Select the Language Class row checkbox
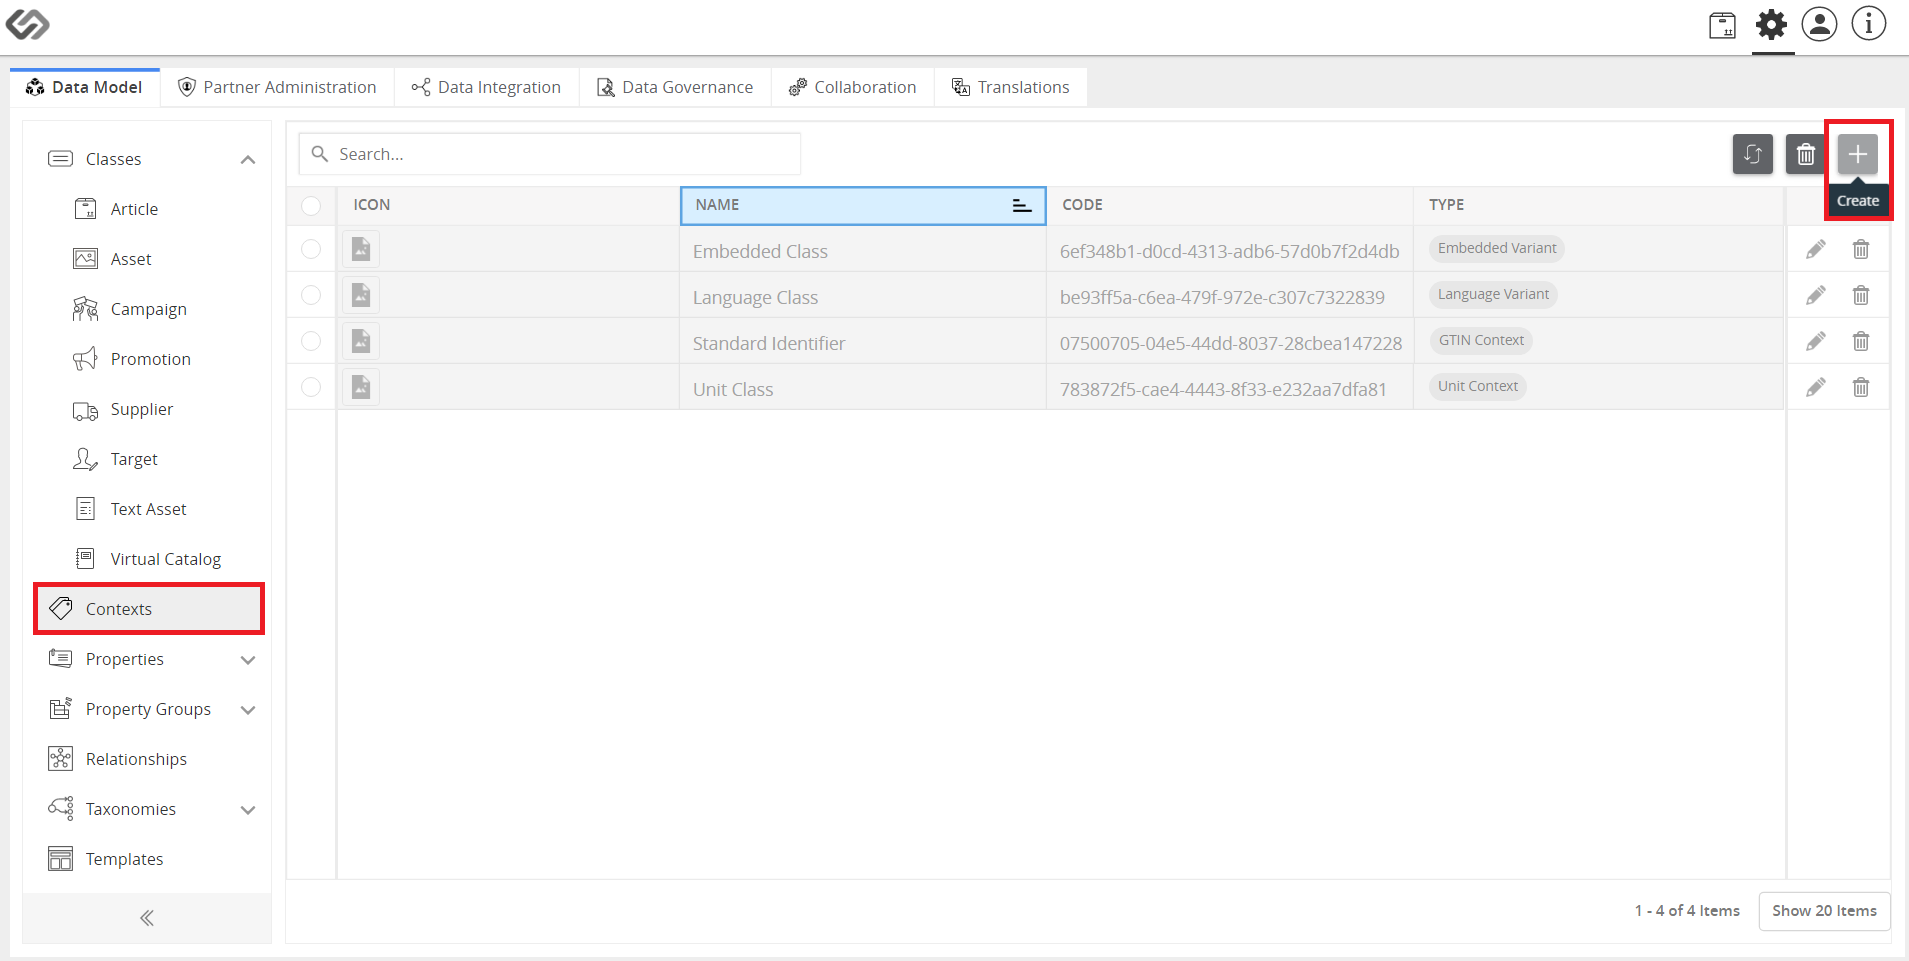The width and height of the screenshot is (1909, 961). (x=311, y=295)
